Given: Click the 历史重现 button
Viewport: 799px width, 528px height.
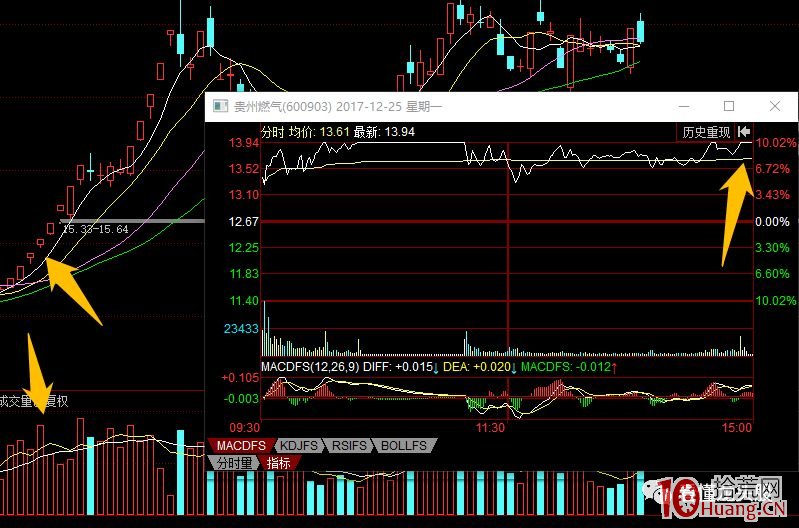Looking at the screenshot, I should 706,132.
